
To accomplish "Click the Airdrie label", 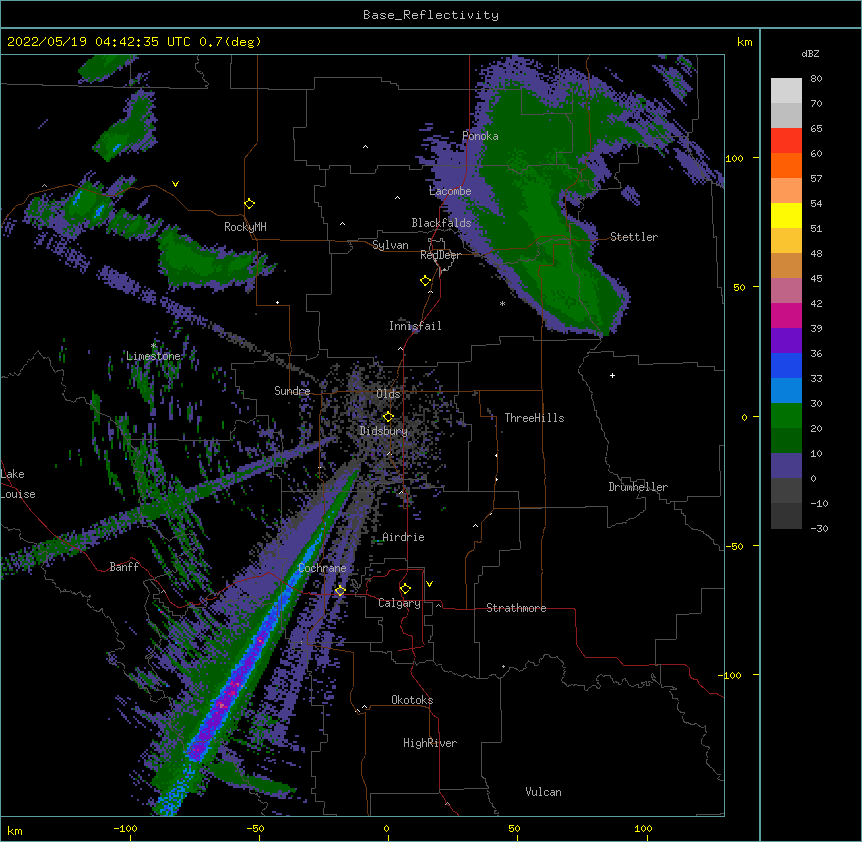I will 403,537.
